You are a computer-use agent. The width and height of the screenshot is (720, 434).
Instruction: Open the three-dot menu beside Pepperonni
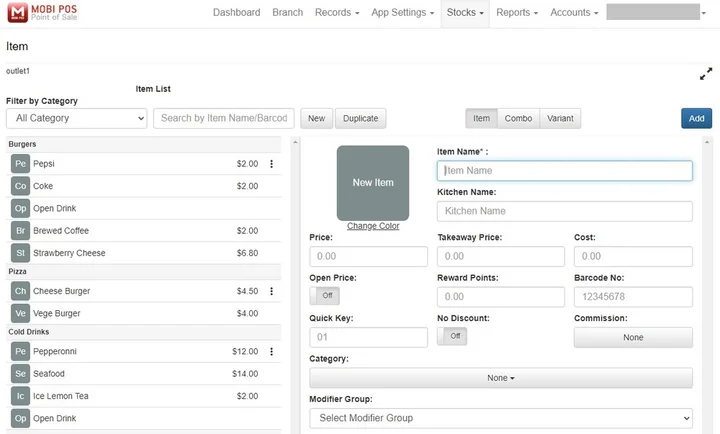(271, 352)
